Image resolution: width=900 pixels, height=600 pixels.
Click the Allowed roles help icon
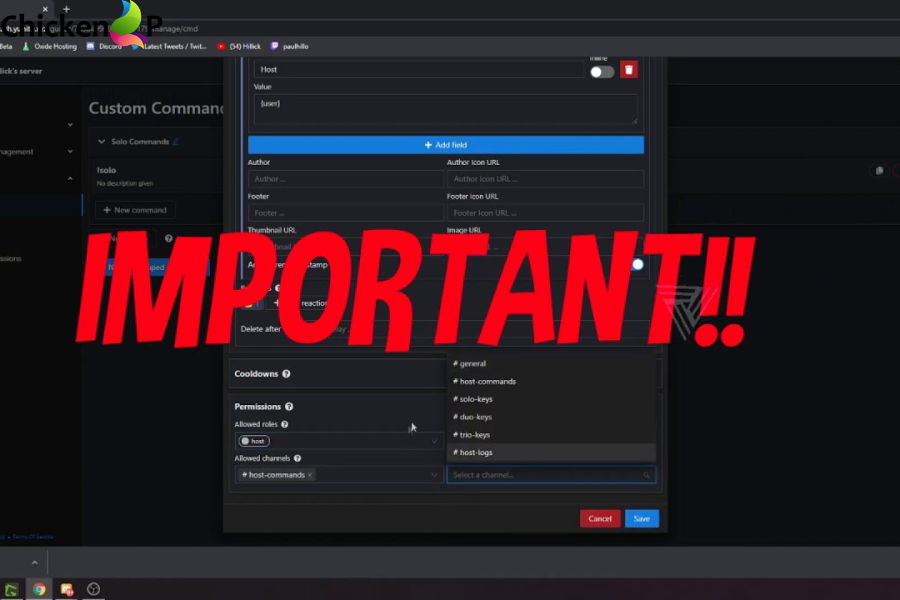283,424
